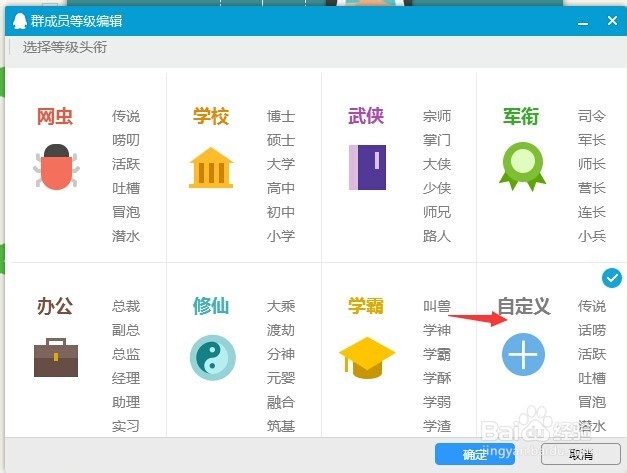Choose the 学校 category heading
This screenshot has height=473, width=627.
pos(211,116)
